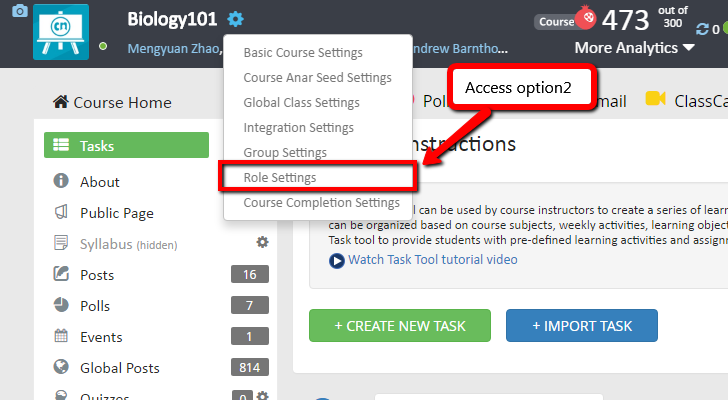The height and width of the screenshot is (400, 728).
Task: Choose Basic Course Settings menu entry
Action: coord(303,53)
